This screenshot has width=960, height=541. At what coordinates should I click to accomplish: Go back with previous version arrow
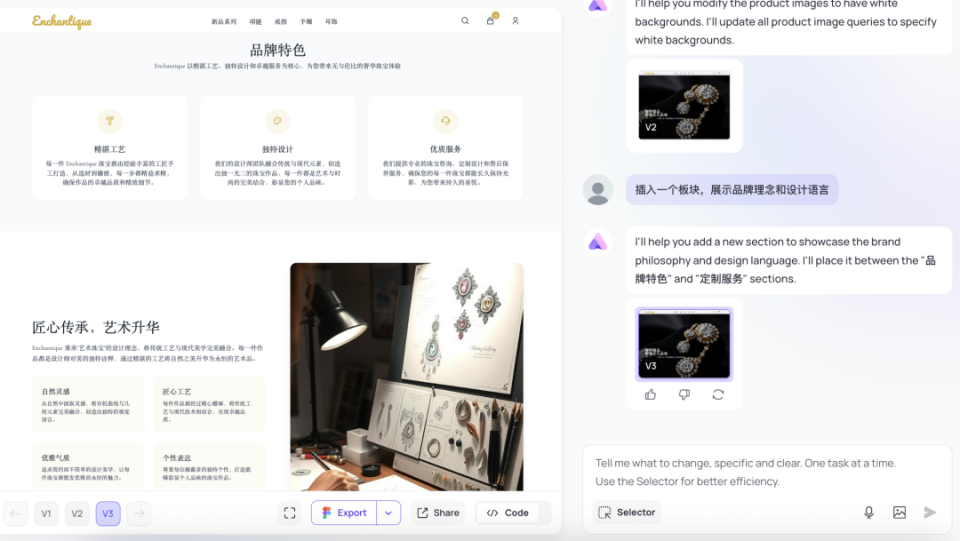(x=16, y=513)
